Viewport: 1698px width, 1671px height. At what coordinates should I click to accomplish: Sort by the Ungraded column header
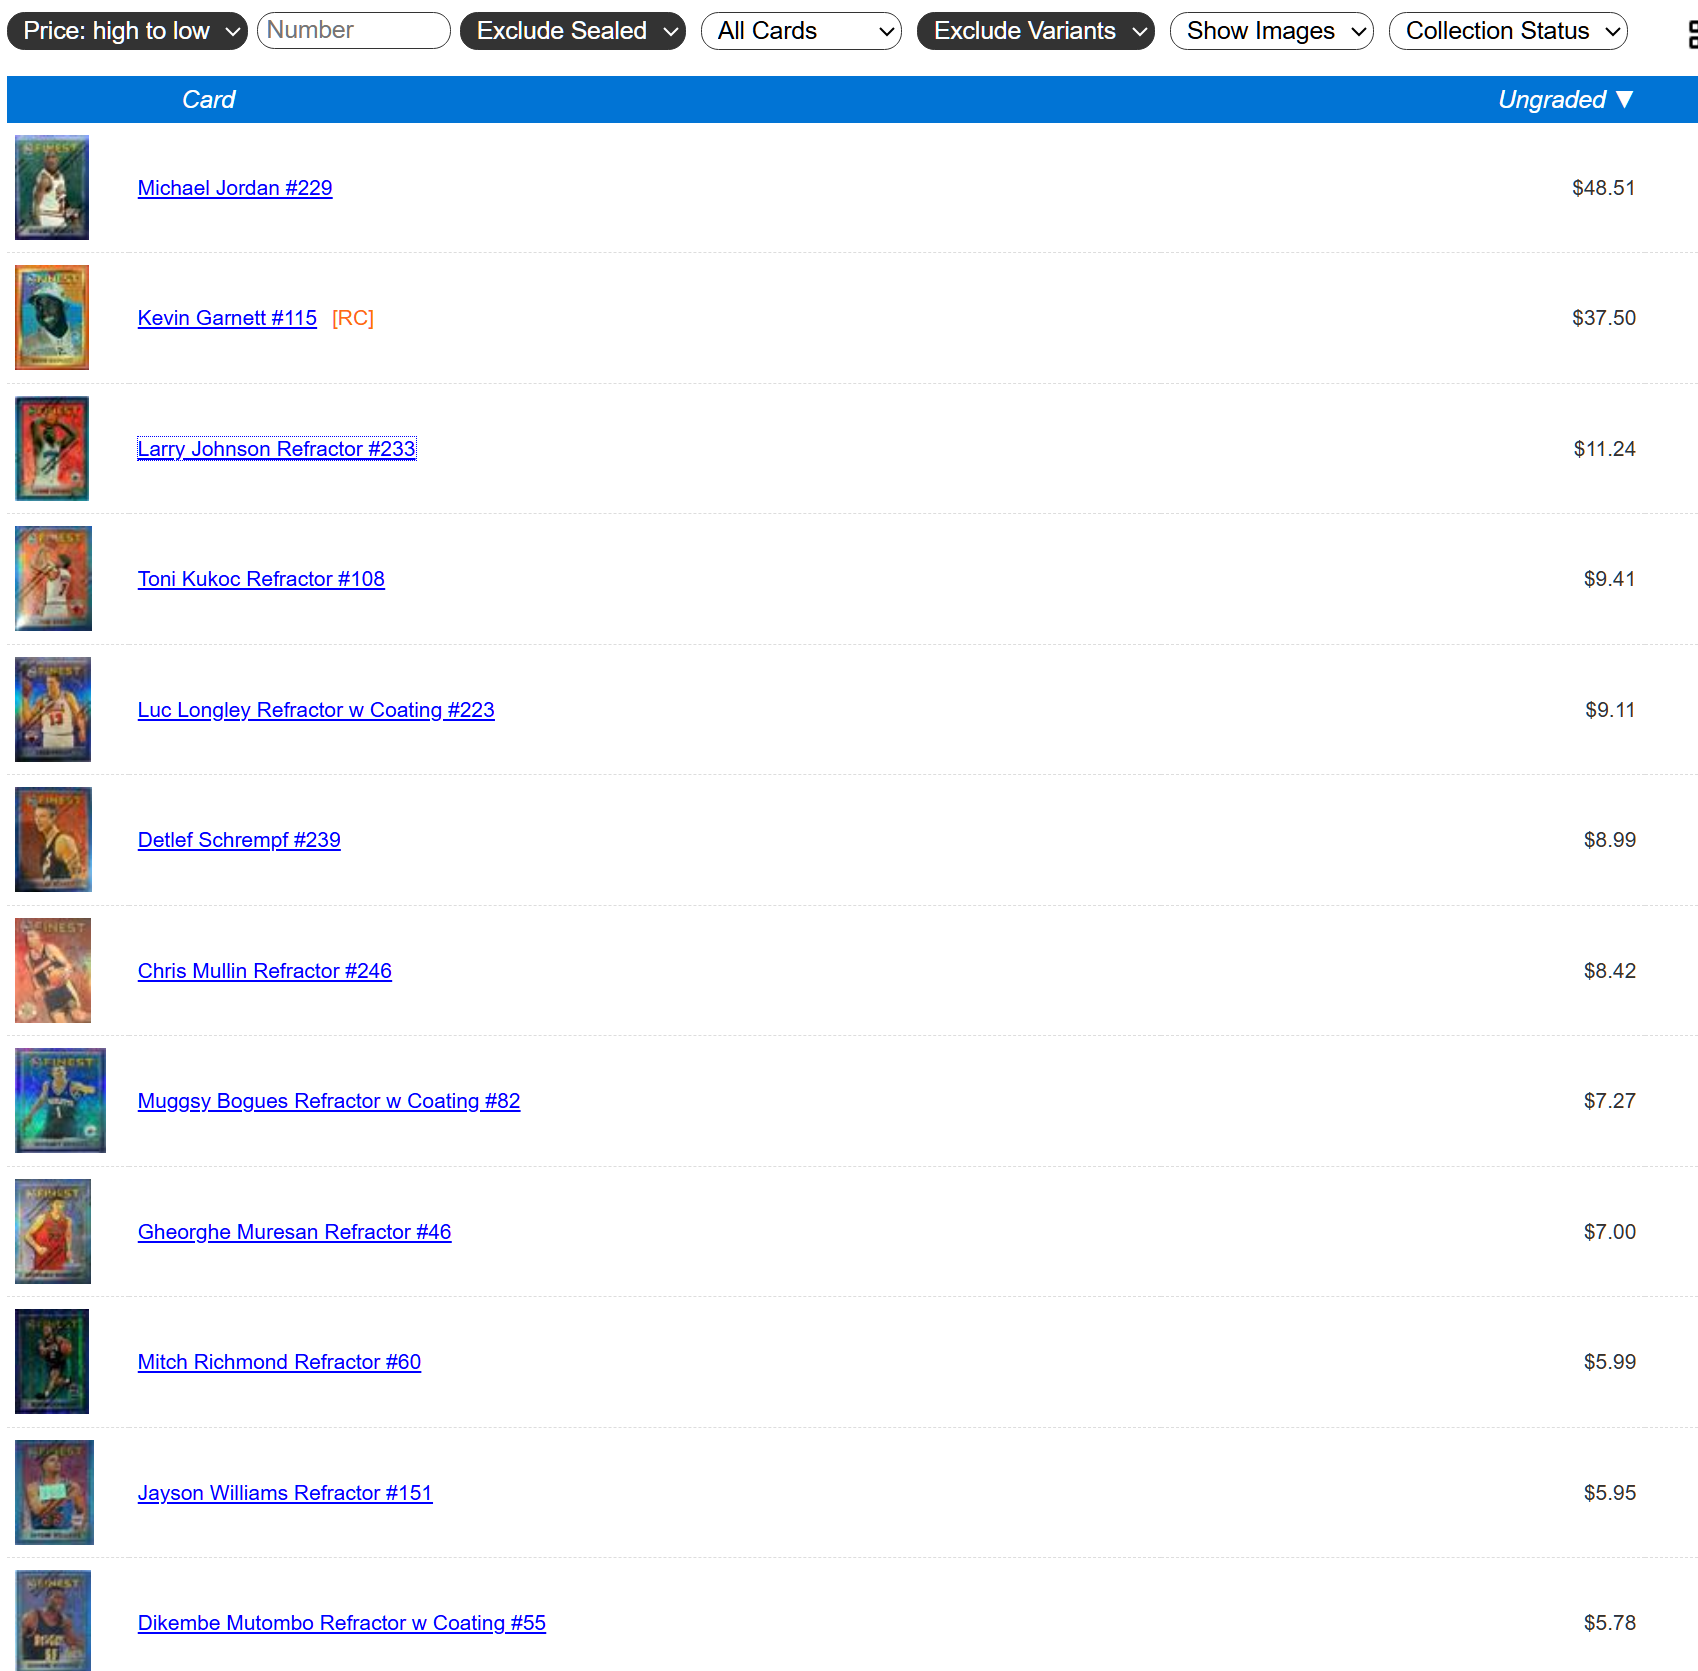tap(1564, 100)
